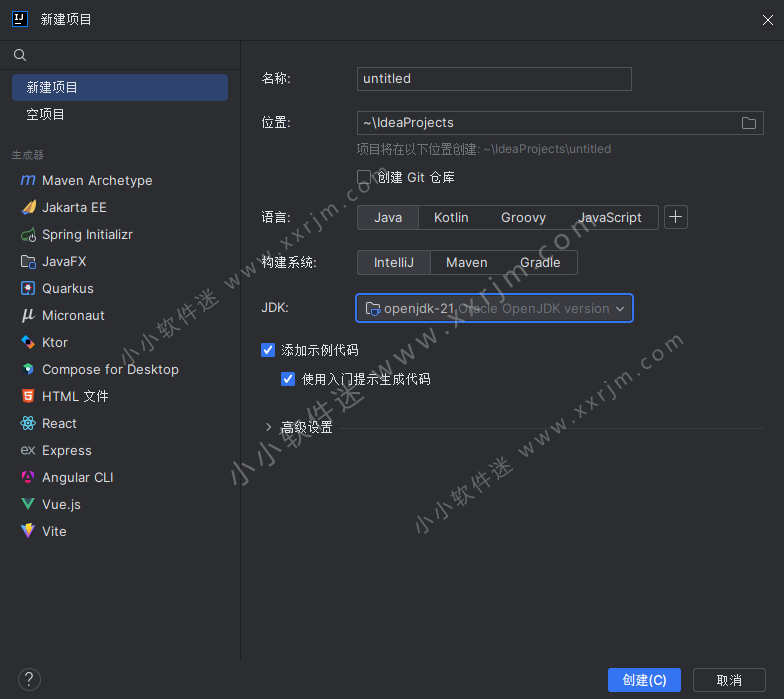Screen dimensions: 784x699
Task: Click the 创建(C) button
Action: (x=643, y=680)
